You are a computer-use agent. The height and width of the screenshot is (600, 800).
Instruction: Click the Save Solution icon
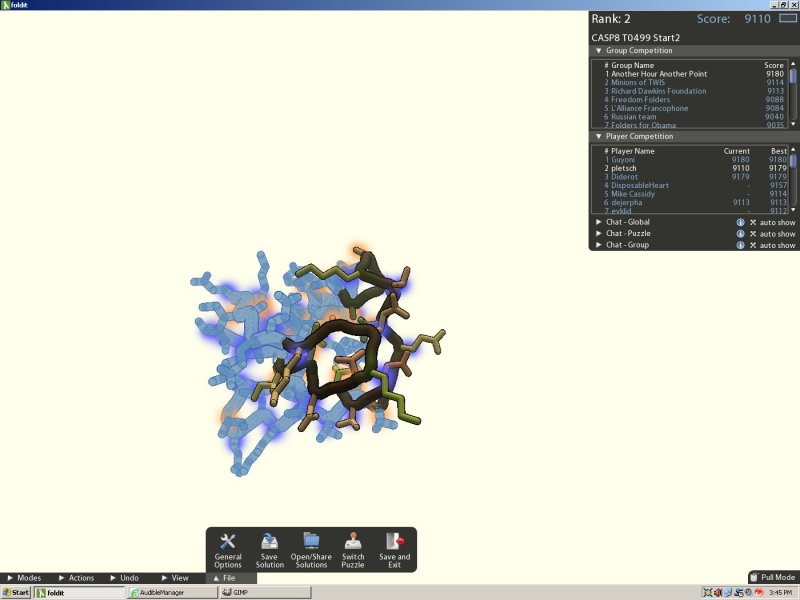coord(269,542)
